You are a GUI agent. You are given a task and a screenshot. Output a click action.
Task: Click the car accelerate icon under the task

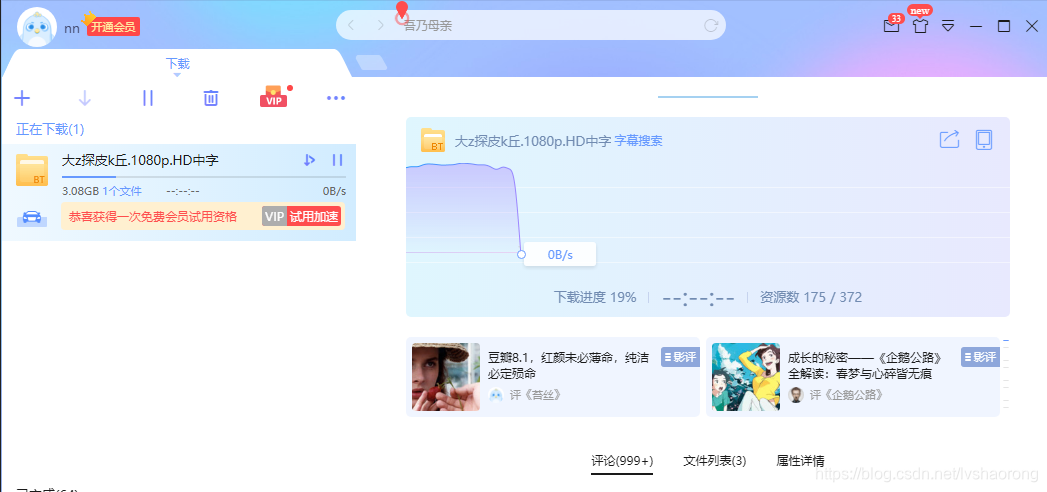point(32,218)
